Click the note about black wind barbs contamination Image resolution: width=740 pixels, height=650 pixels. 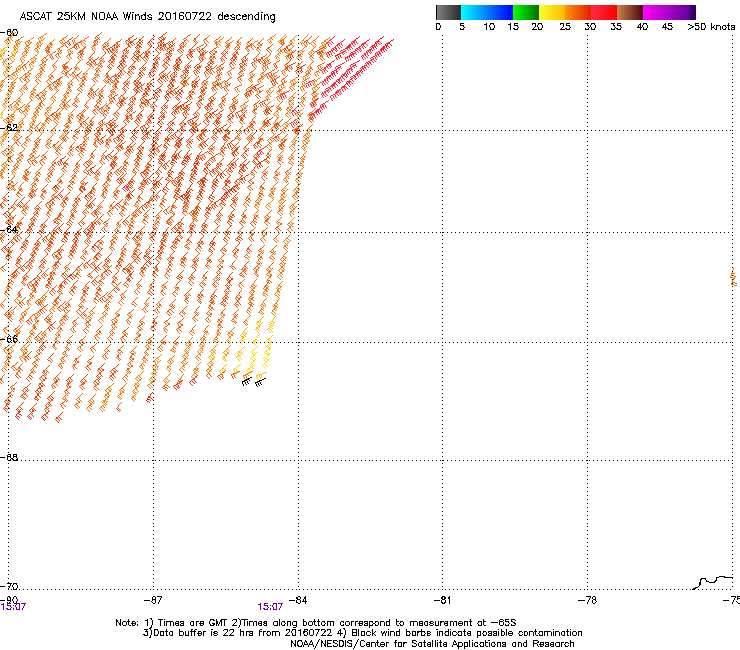coord(459,633)
